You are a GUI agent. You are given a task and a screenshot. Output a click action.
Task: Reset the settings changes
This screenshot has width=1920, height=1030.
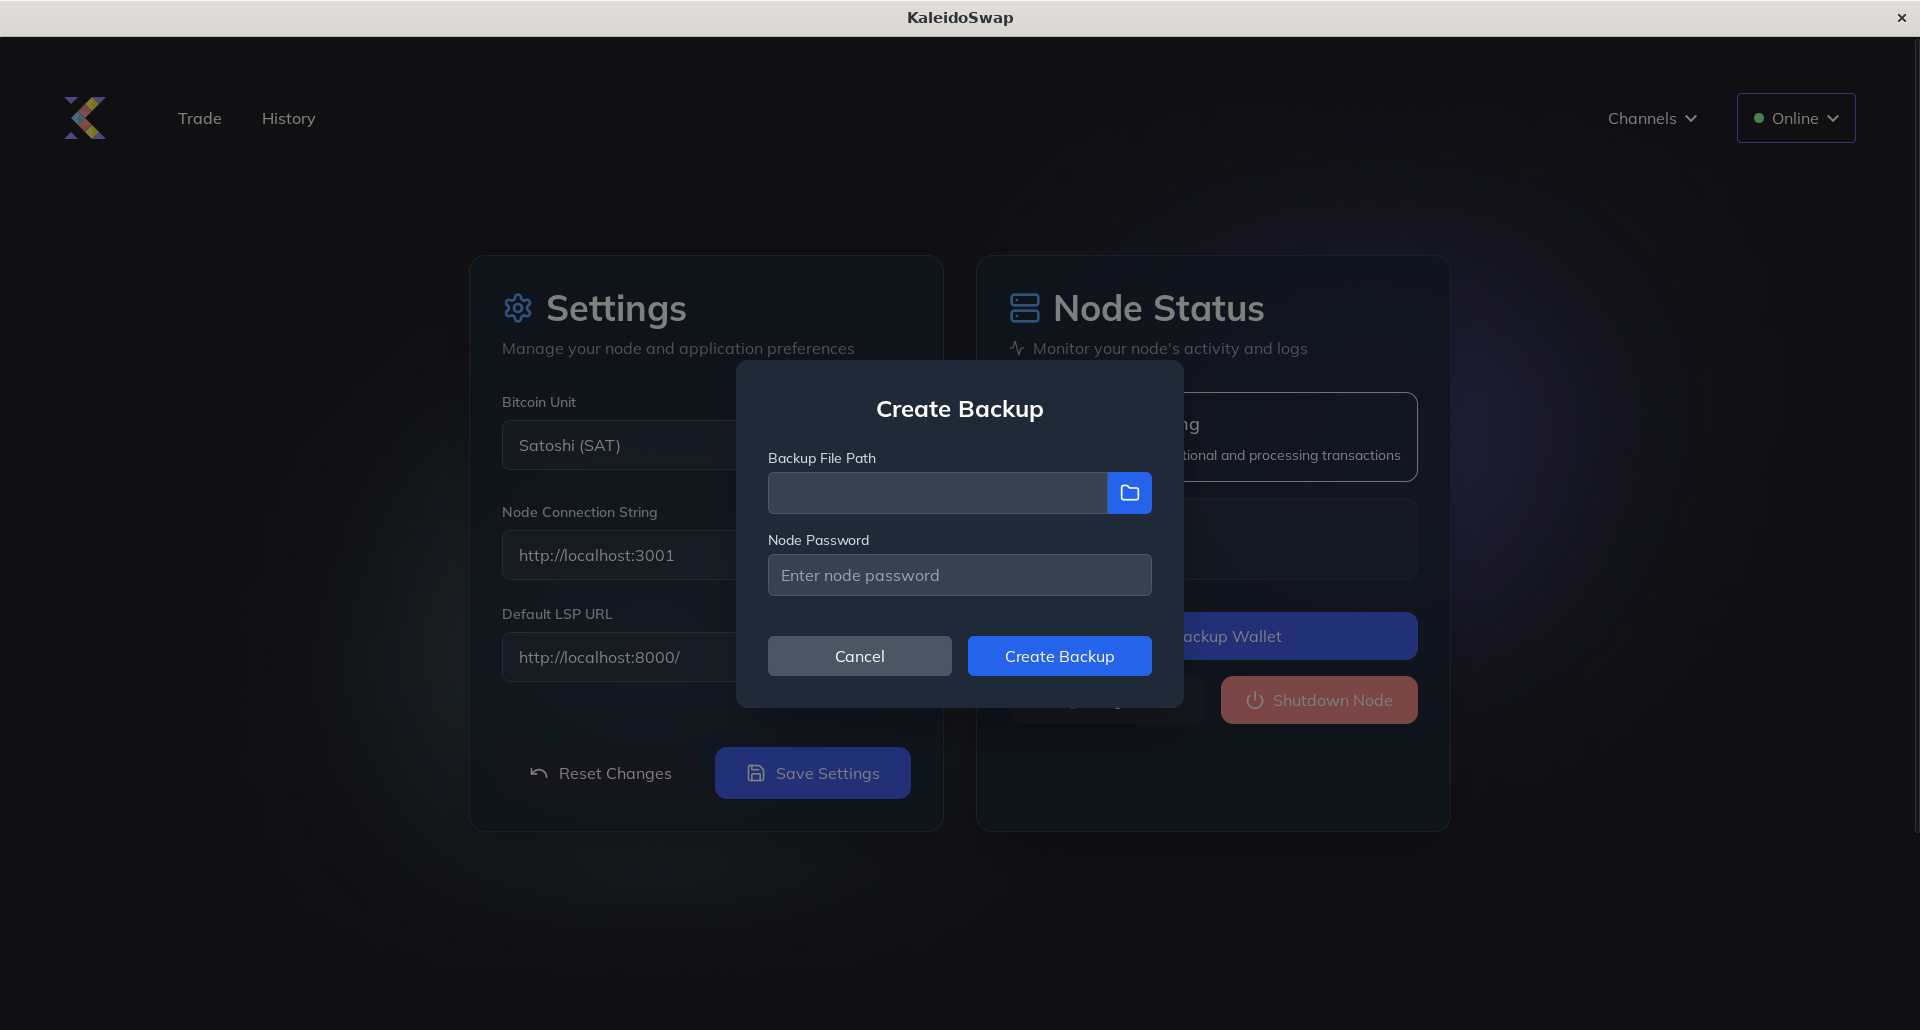coord(601,772)
